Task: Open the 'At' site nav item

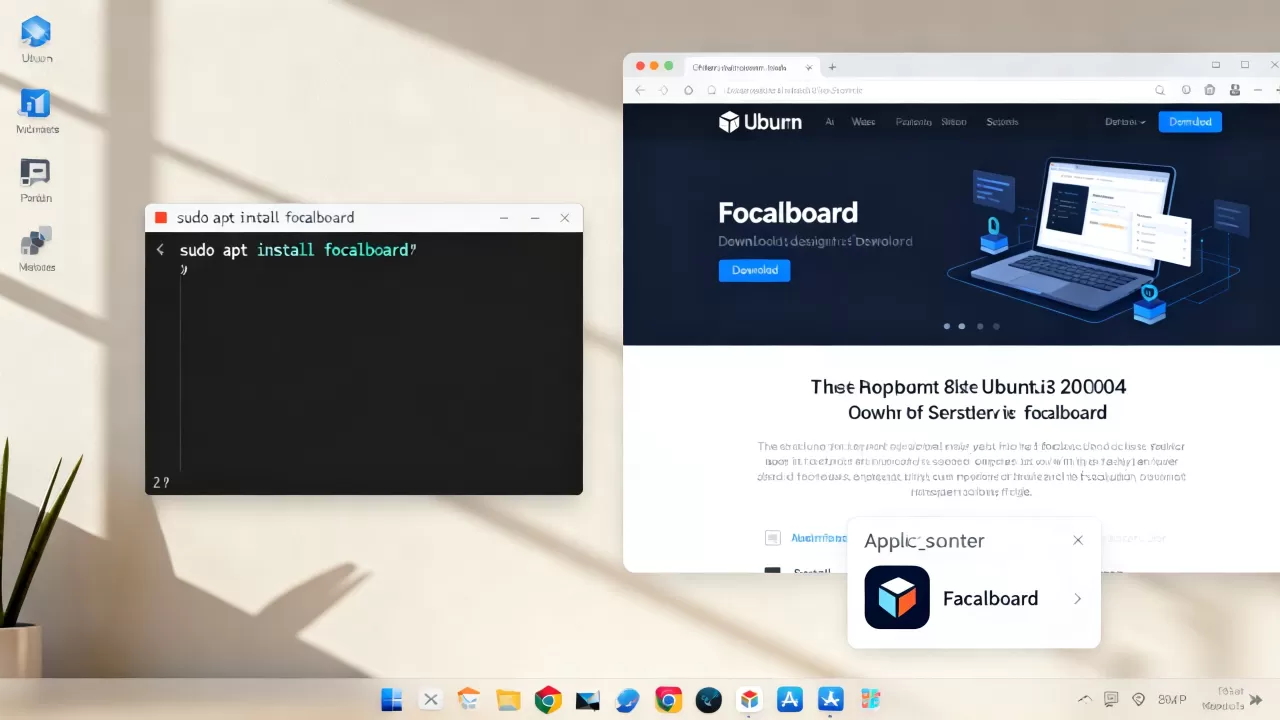Action: point(829,122)
